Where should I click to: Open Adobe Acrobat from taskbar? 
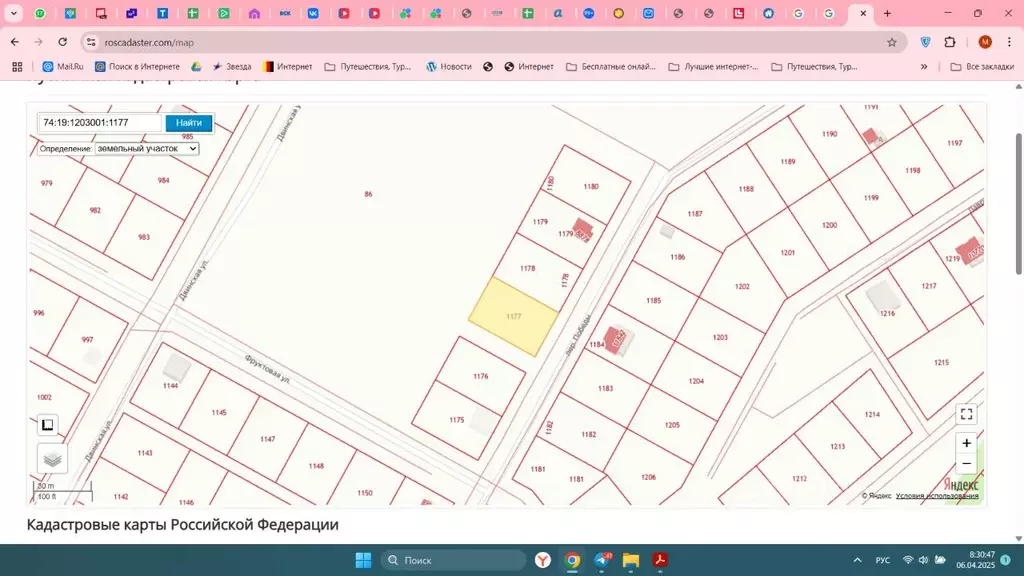pyautogui.click(x=660, y=560)
